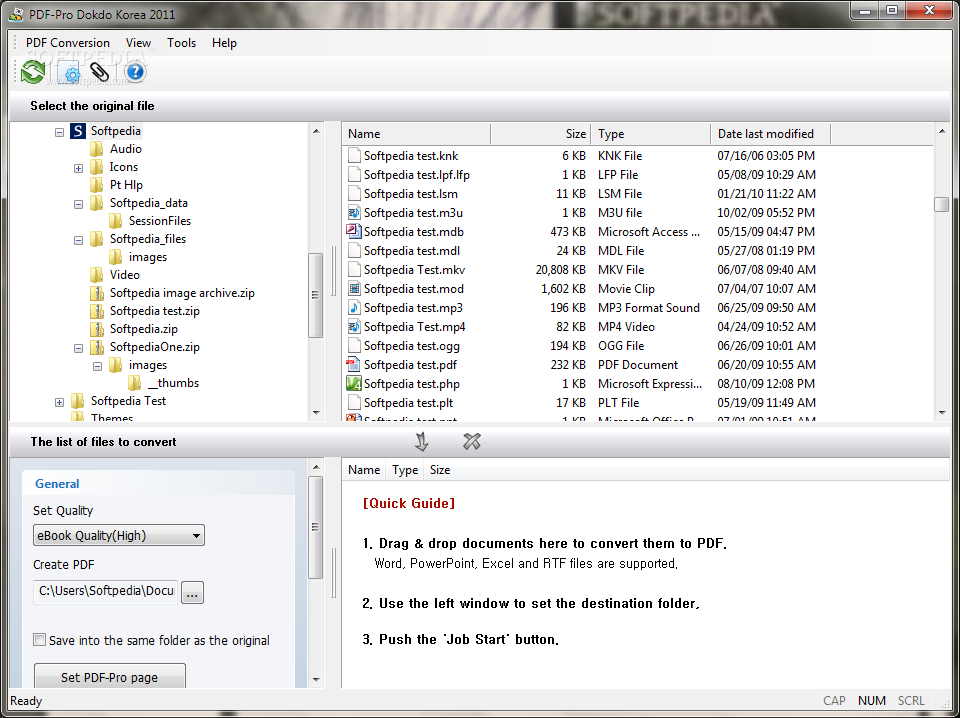Screen dimensions: 960x718
Task: Click the General panel scrollbar thumb
Action: 316,528
